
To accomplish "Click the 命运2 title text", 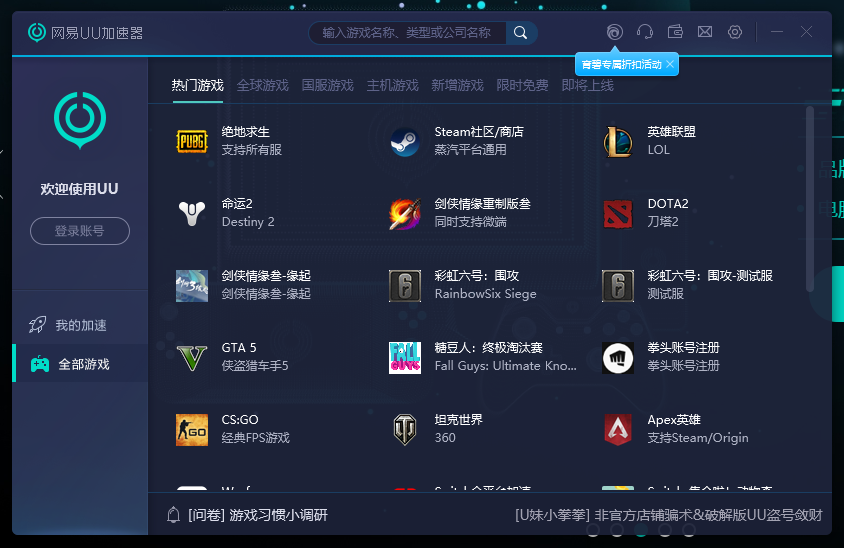I will click(x=237, y=204).
